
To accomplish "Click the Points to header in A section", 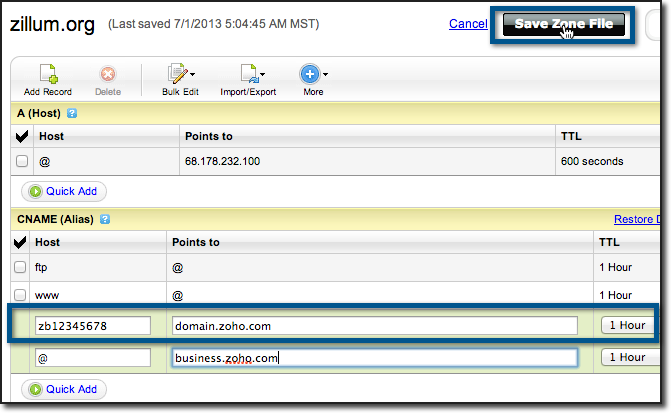I will [x=209, y=136].
